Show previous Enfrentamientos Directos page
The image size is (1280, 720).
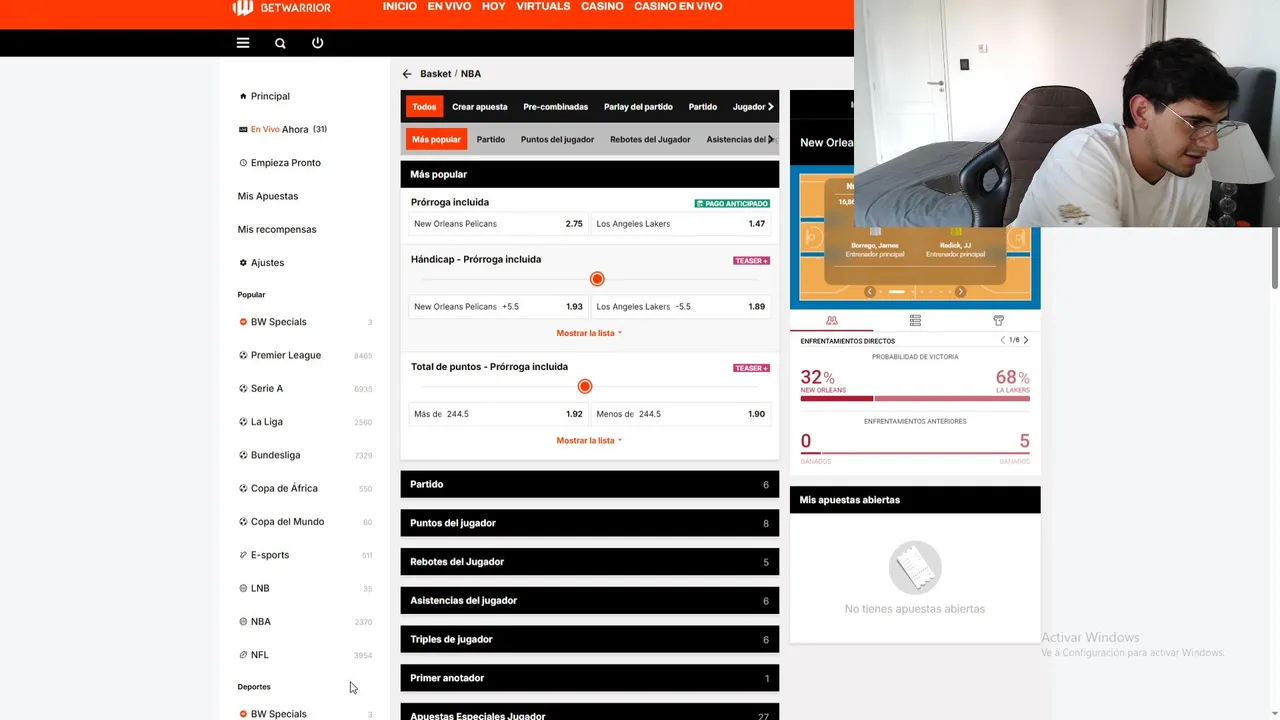tap(1003, 341)
